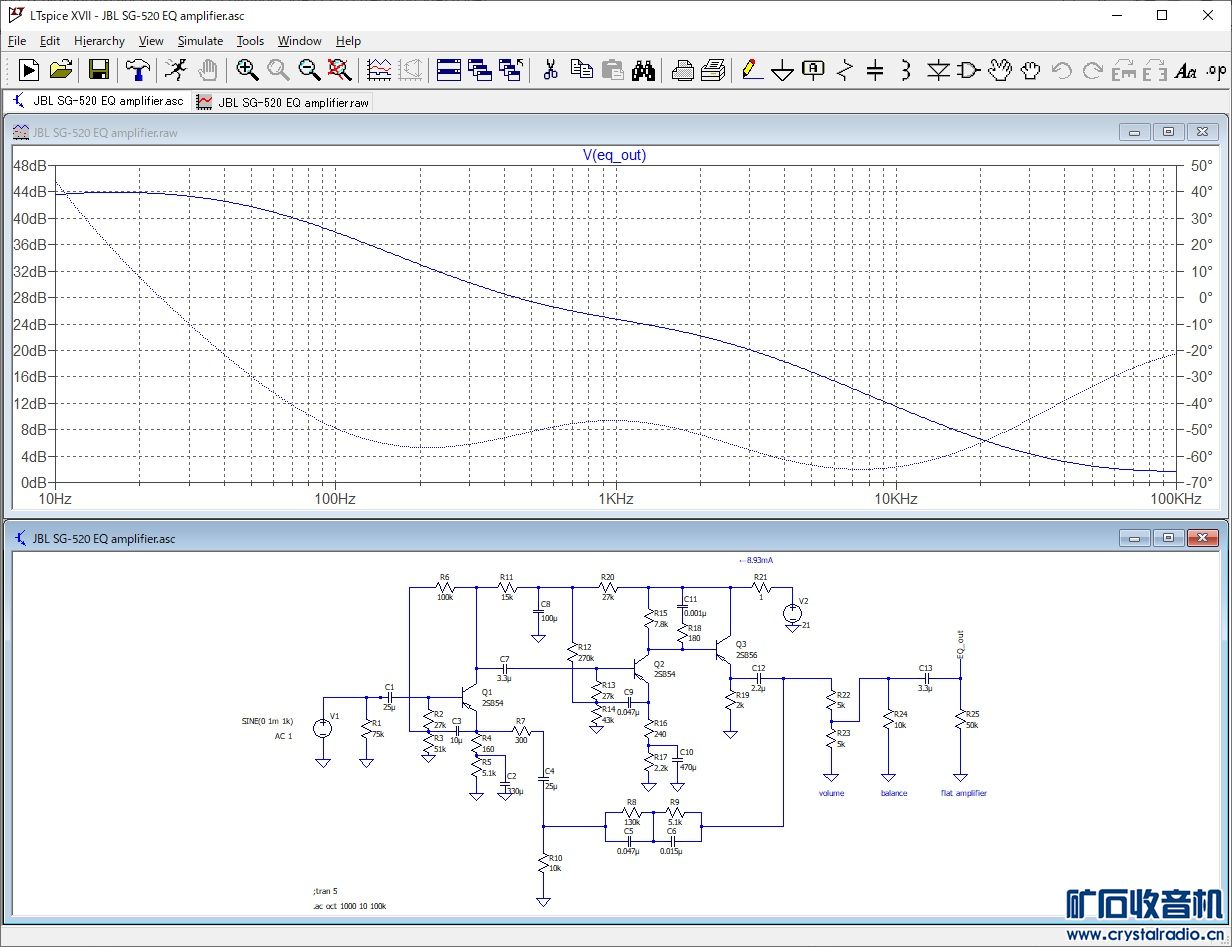
Task: Select the Ground symbol tool
Action: pos(783,70)
